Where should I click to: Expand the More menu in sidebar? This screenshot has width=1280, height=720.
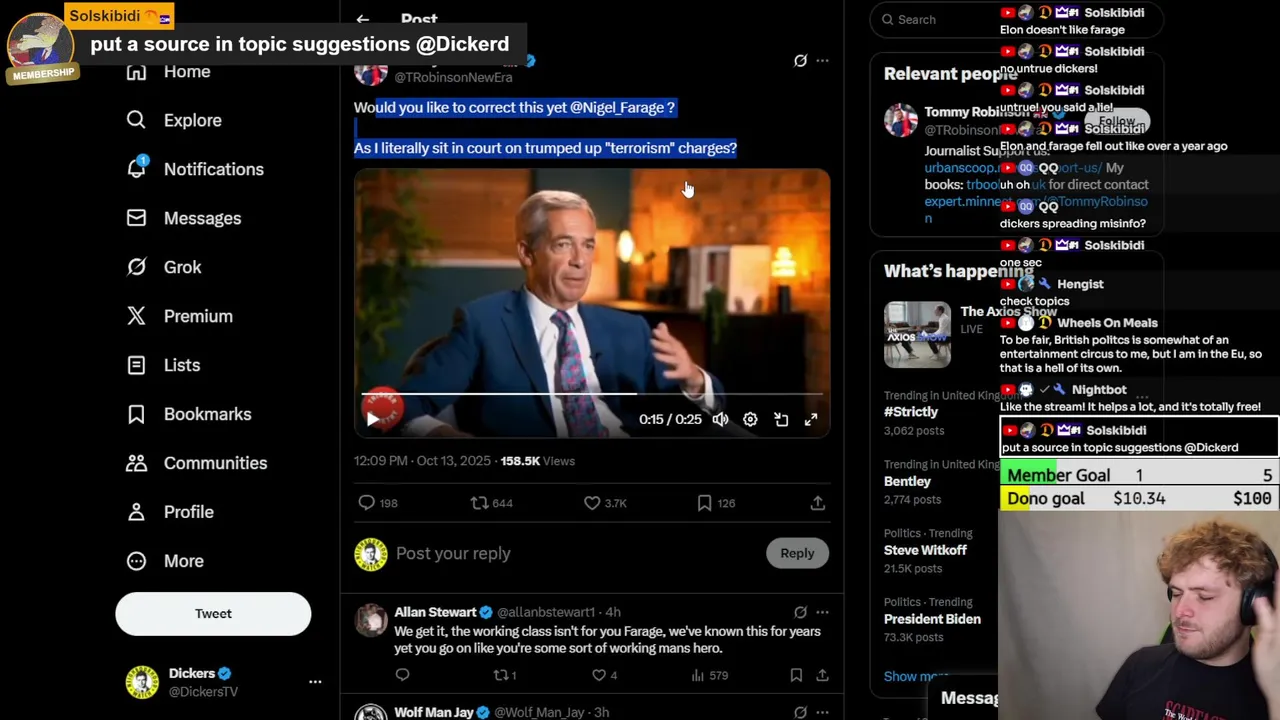(x=165, y=561)
